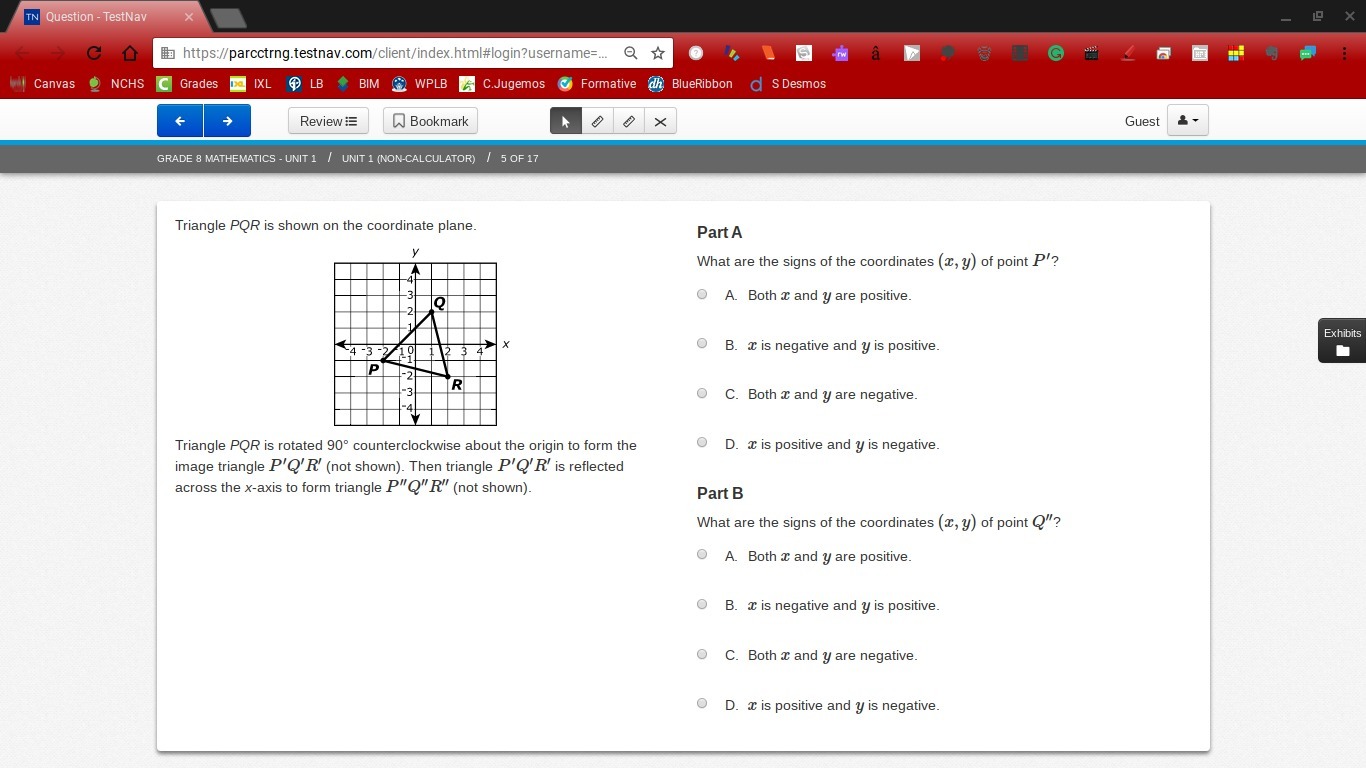Screen dimensions: 1366x768
Task: Part B: choose C, both negative
Action: [702, 654]
